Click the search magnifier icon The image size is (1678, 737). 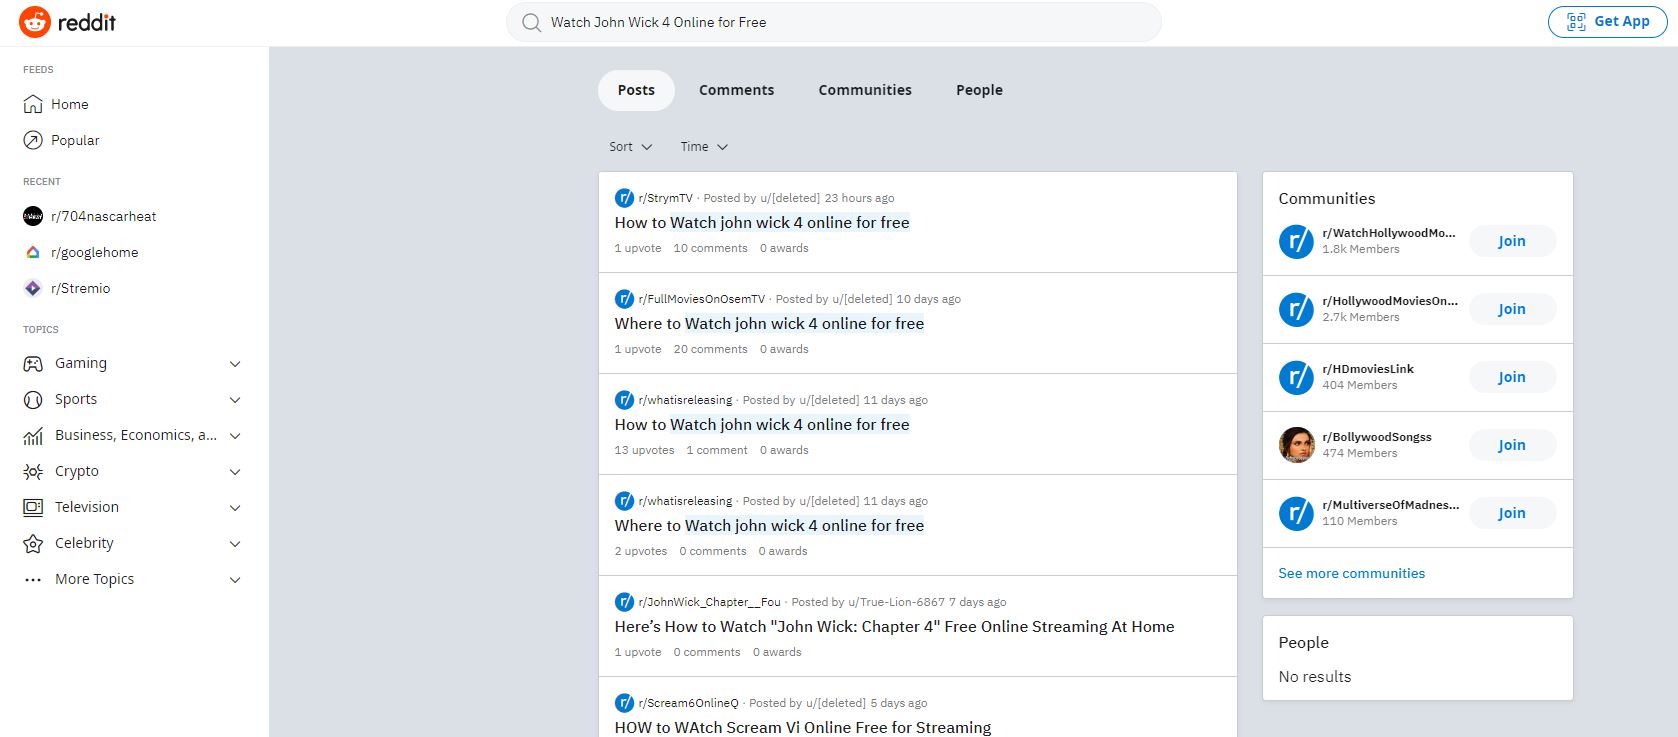click(x=531, y=22)
